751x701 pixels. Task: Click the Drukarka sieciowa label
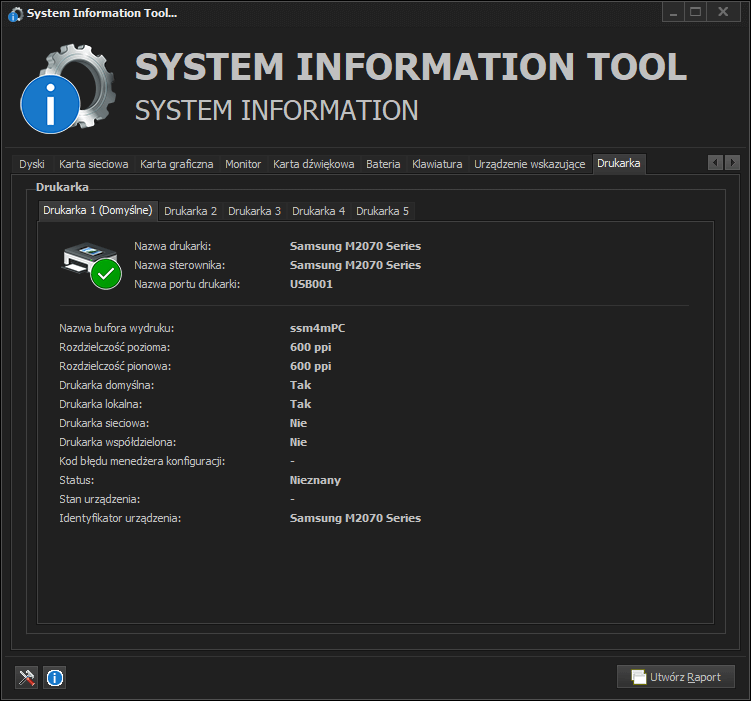click(104, 424)
